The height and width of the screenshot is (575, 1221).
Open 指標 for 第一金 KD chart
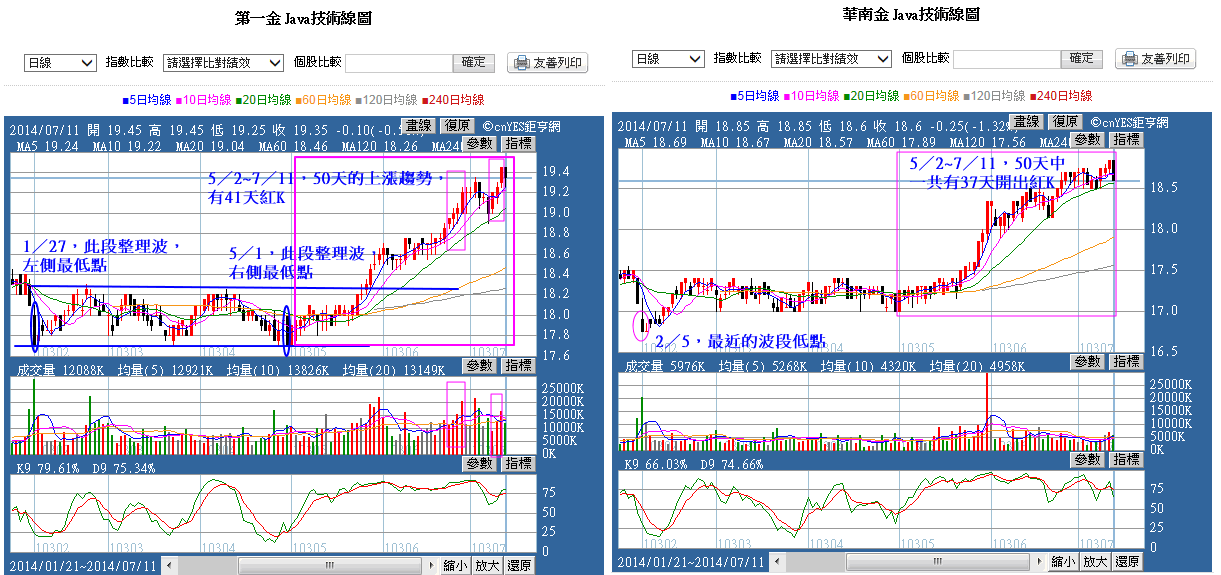coord(518,463)
